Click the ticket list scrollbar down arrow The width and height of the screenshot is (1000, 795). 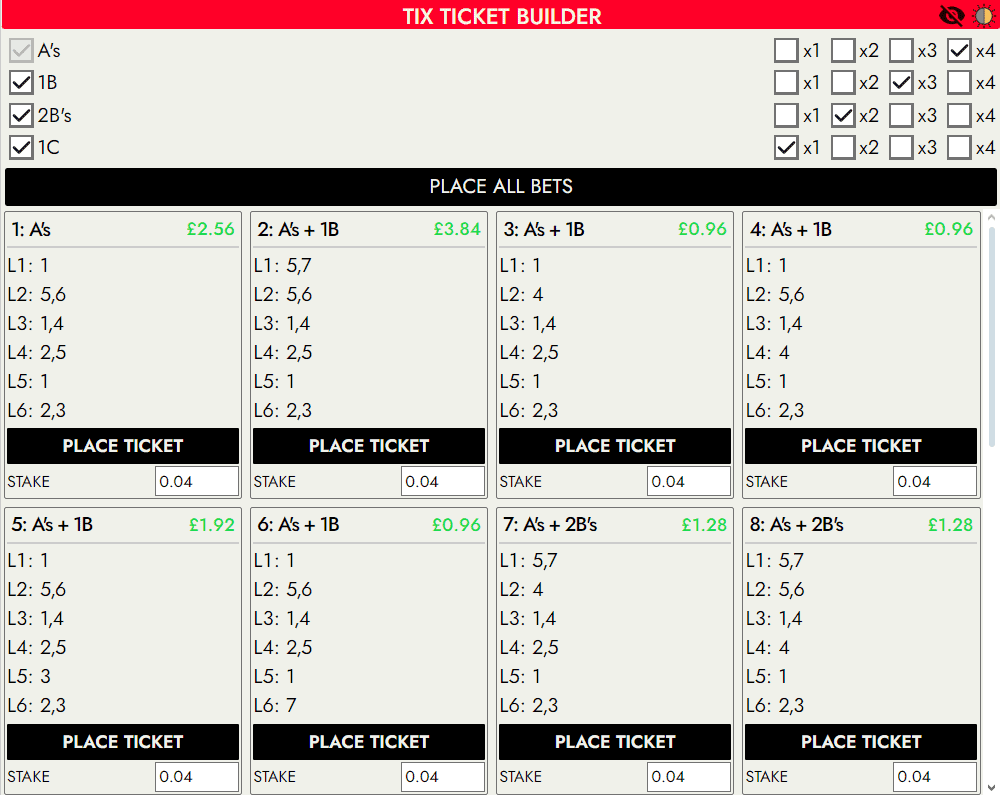coord(992,786)
